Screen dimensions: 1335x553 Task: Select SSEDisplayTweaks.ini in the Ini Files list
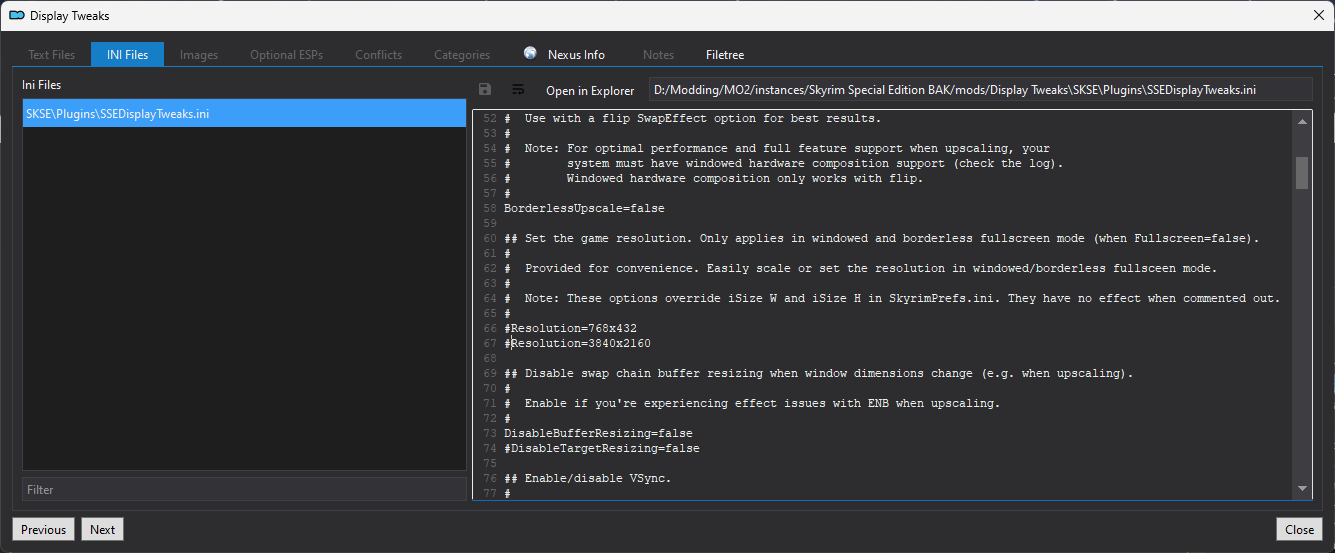pyautogui.click(x=244, y=114)
